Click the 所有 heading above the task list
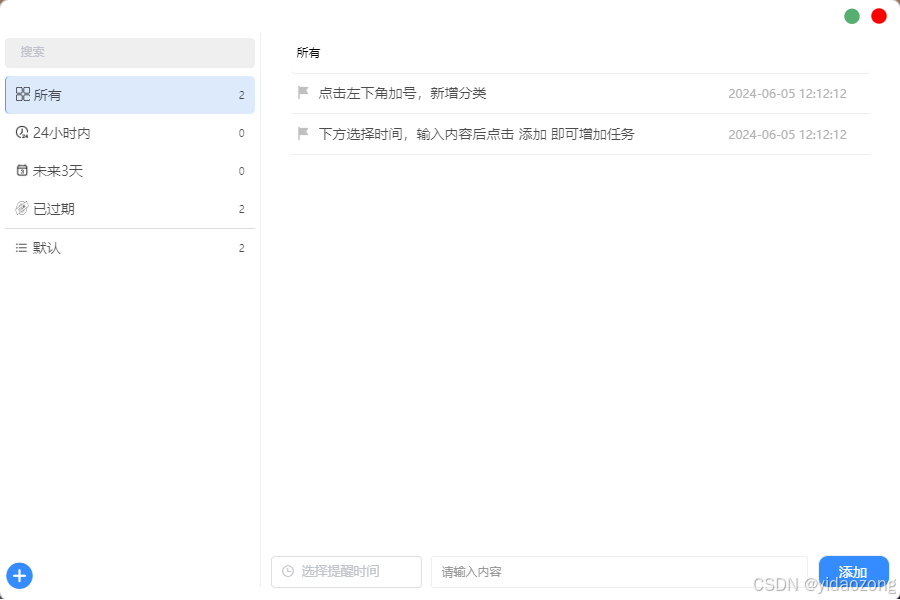Viewport: 900px width, 600px height. (x=308, y=53)
